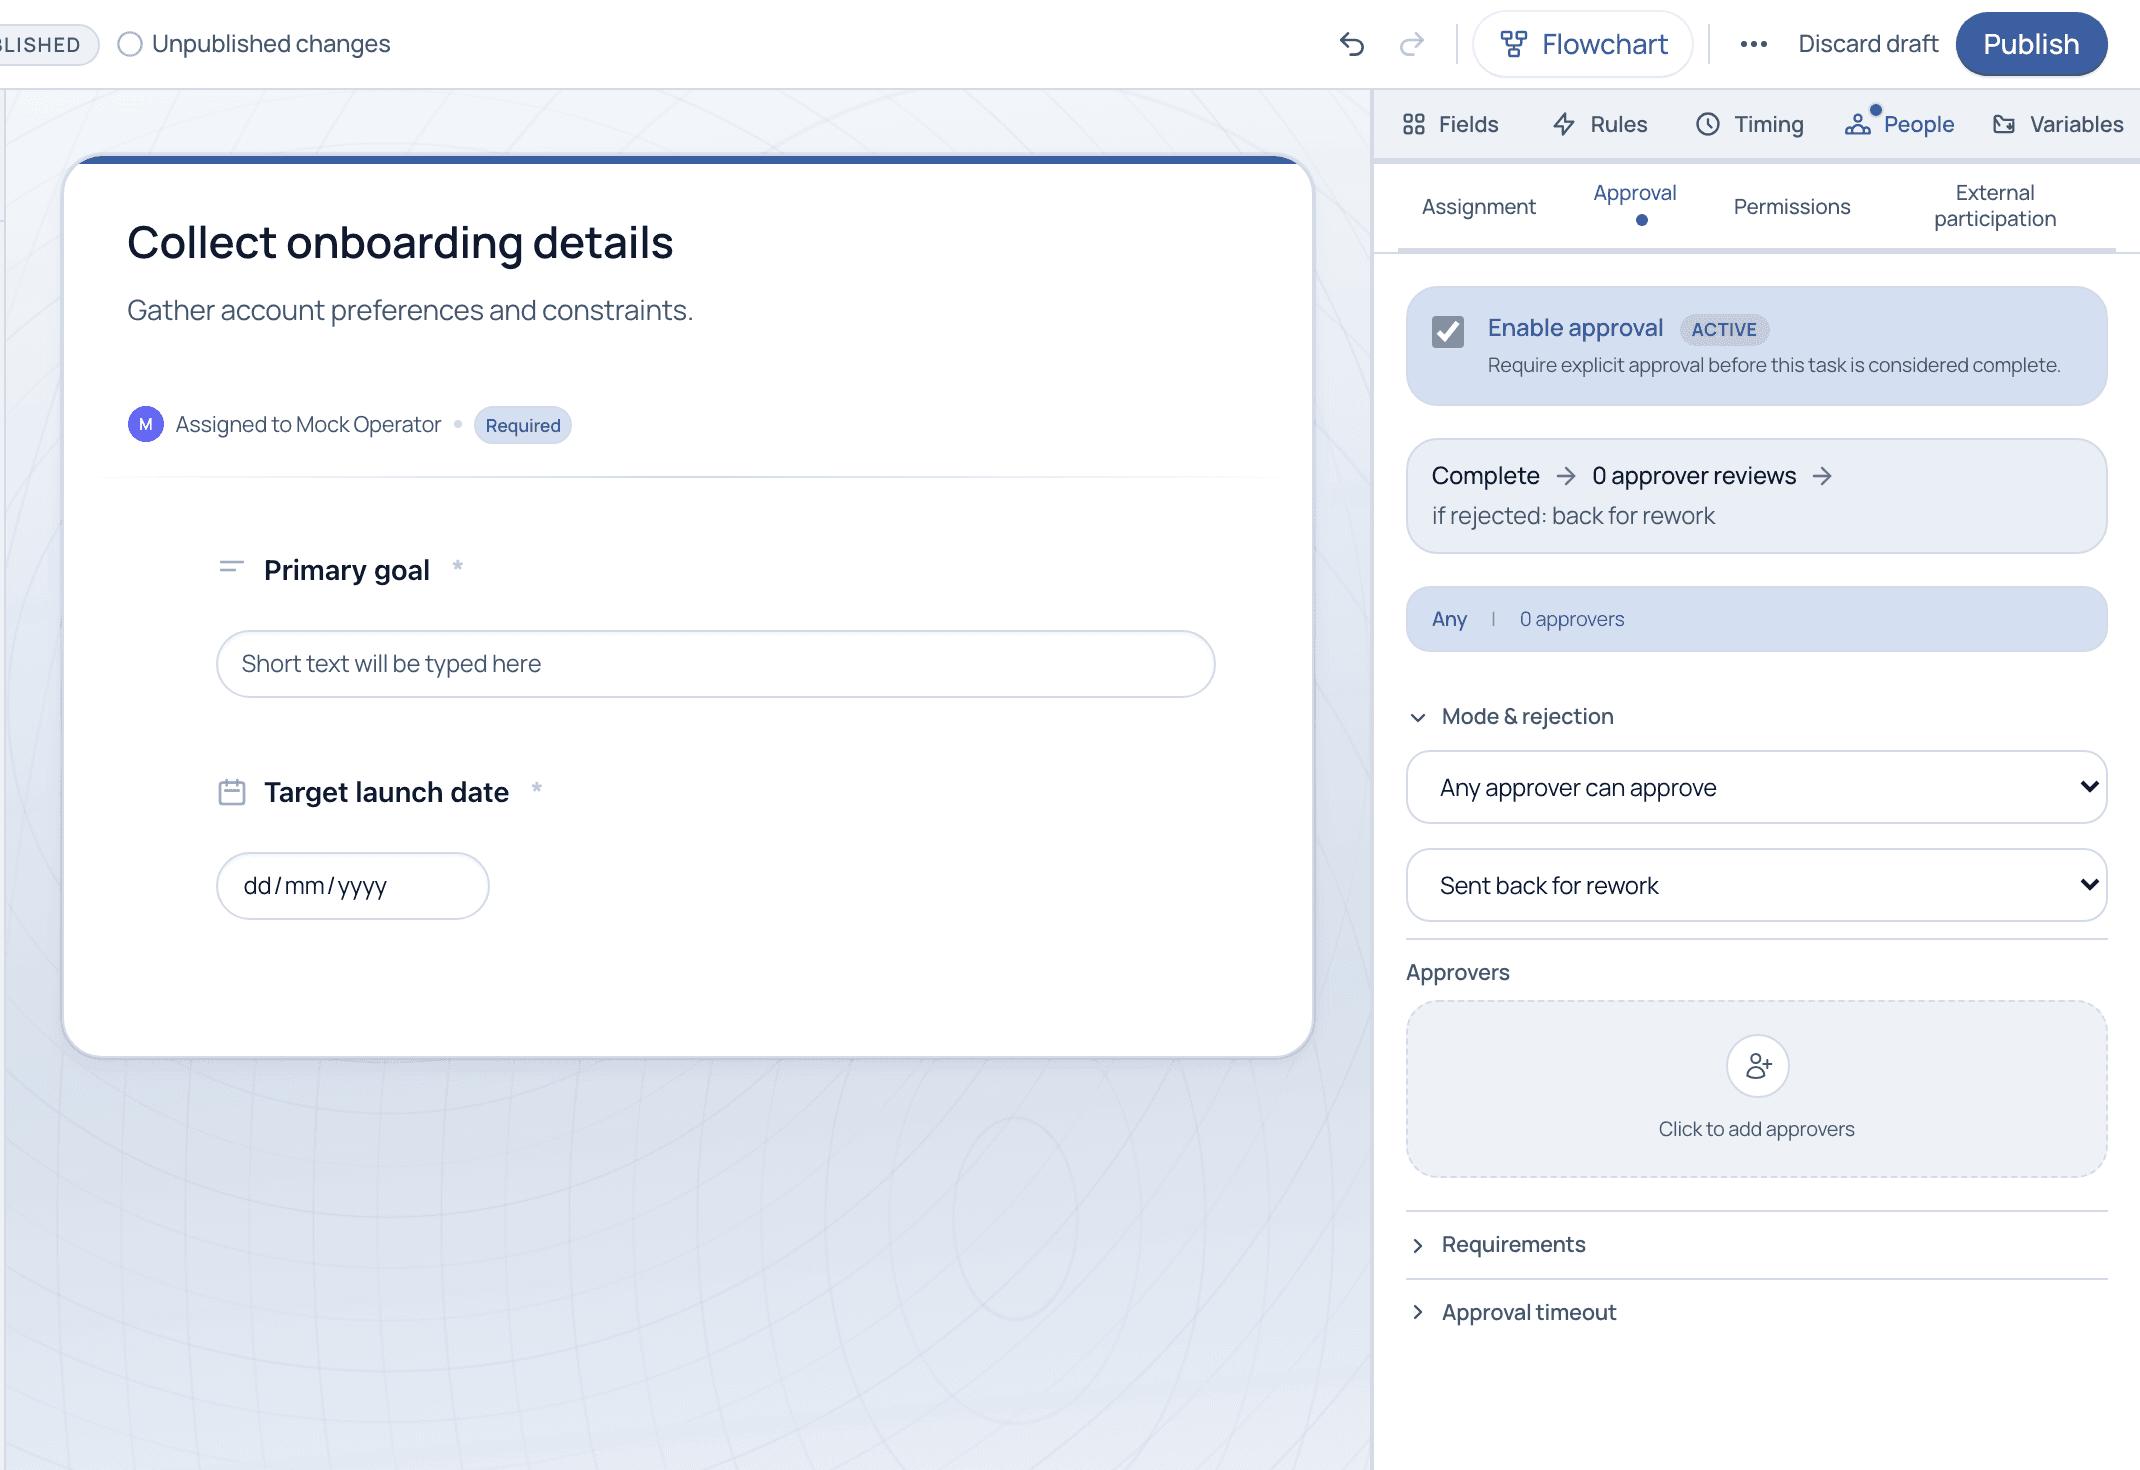This screenshot has height=1470, width=2140.
Task: Click the Target launch date input
Action: coord(353,886)
